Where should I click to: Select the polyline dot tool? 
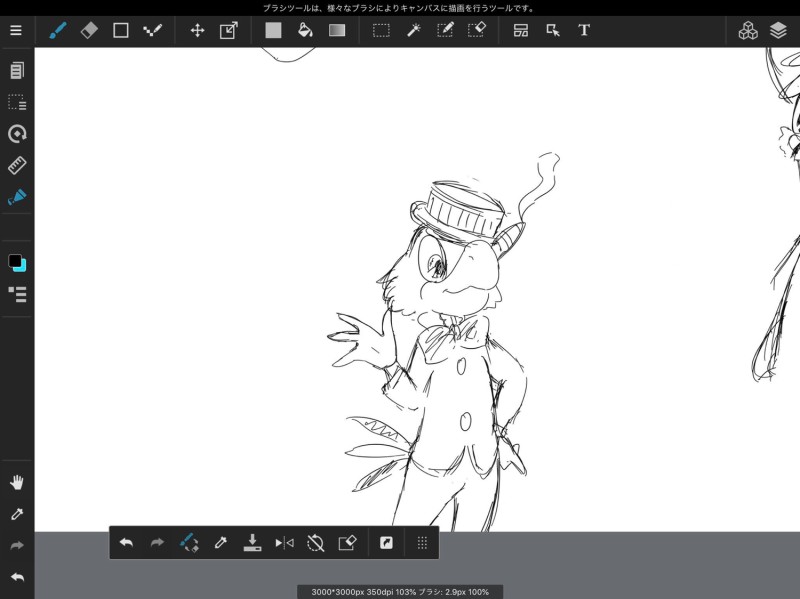point(153,31)
